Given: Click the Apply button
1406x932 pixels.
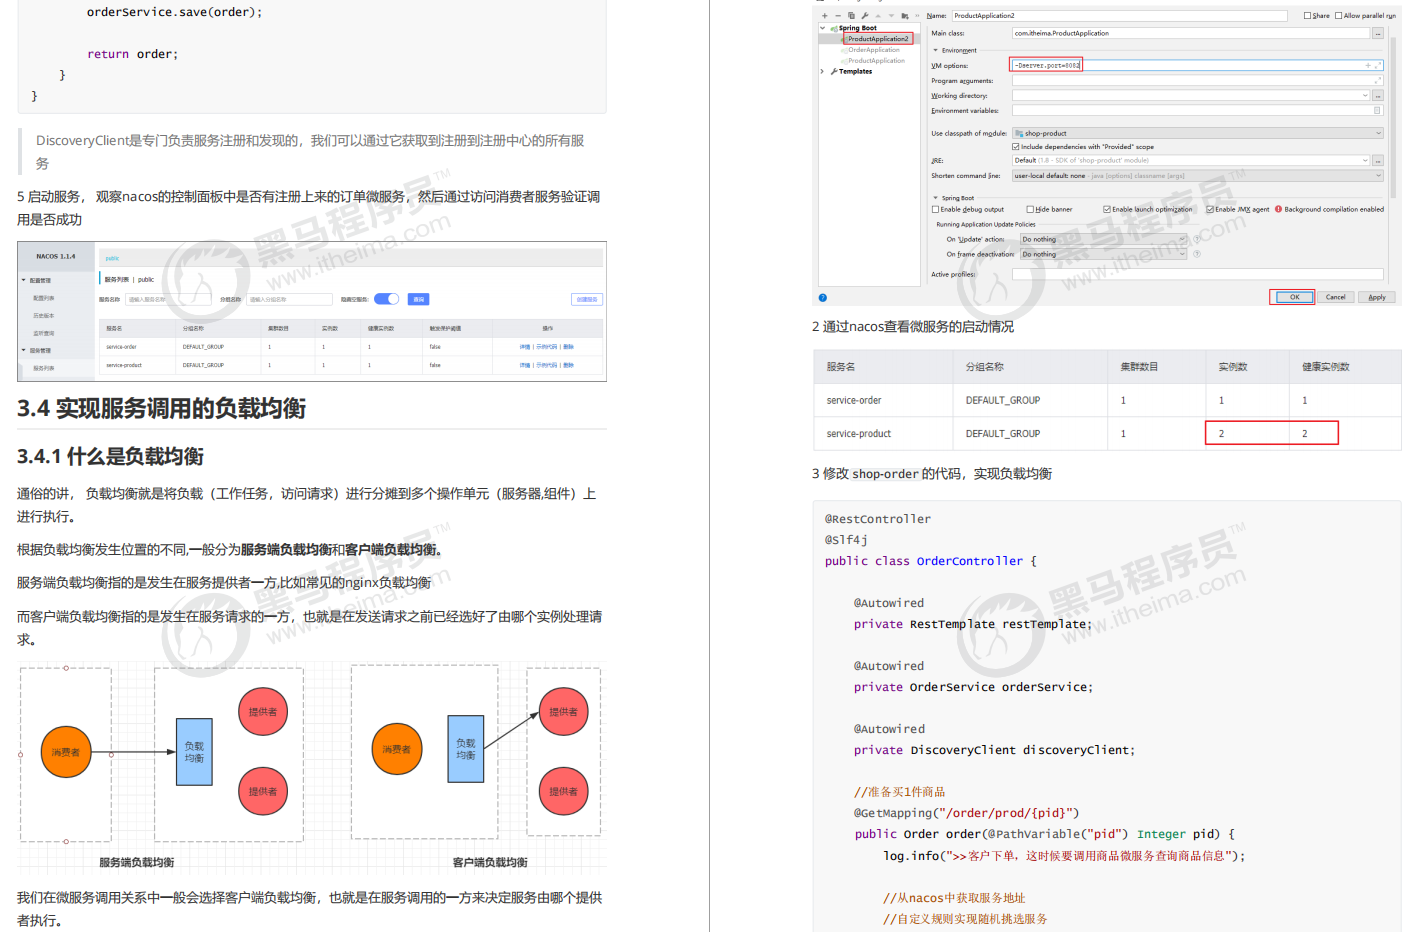Looking at the screenshot, I should (x=1377, y=297).
